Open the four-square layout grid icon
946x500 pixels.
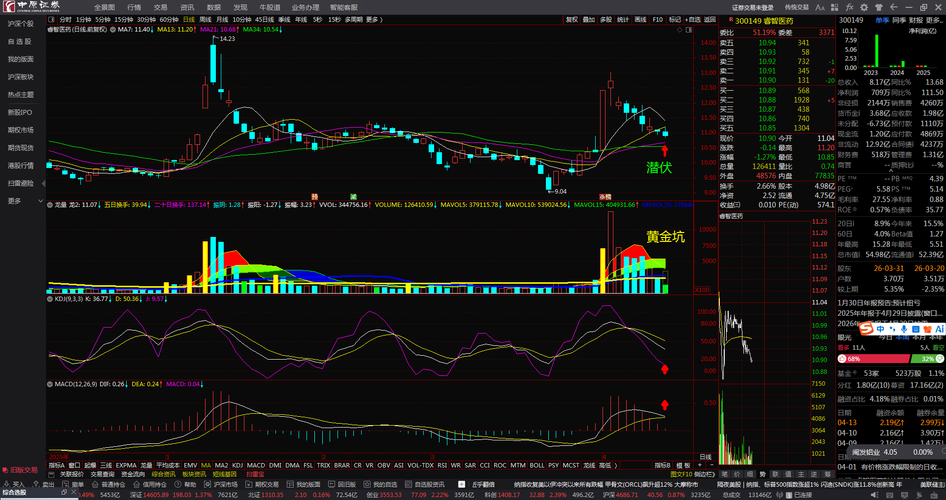(x=834, y=8)
